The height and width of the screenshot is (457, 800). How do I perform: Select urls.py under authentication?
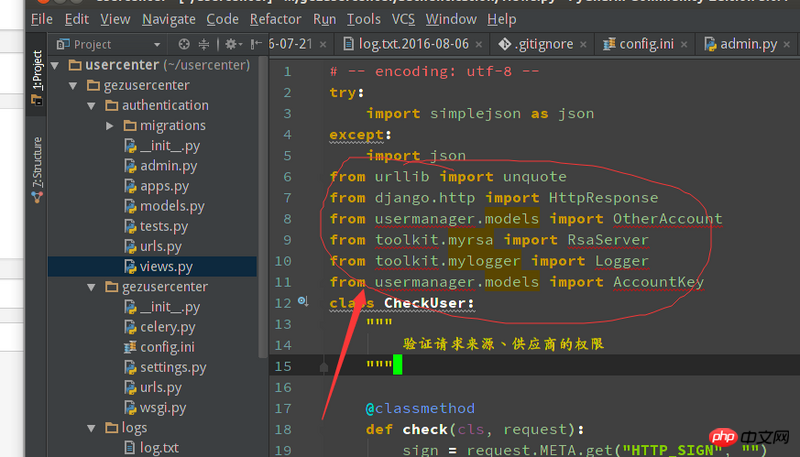161,246
